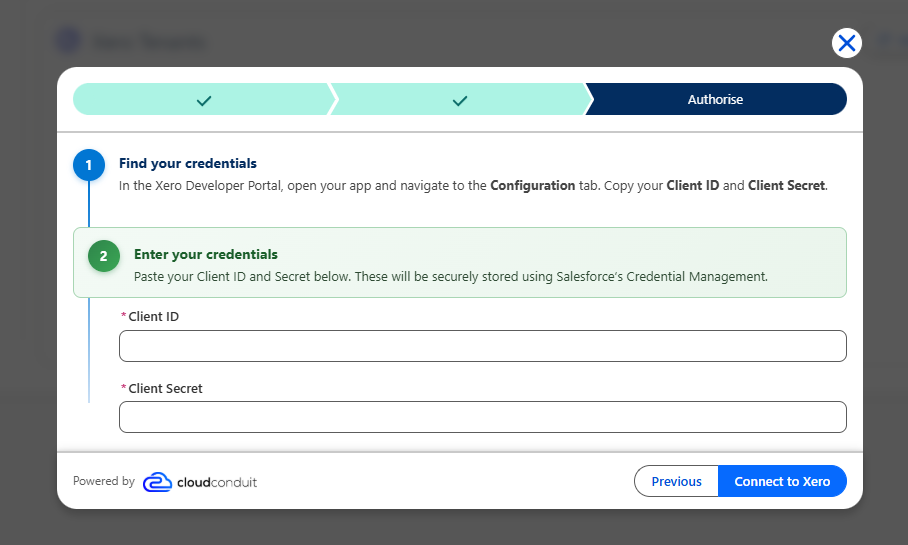This screenshot has width=908, height=545.
Task: Close the Xero setup dialog
Action: click(847, 43)
